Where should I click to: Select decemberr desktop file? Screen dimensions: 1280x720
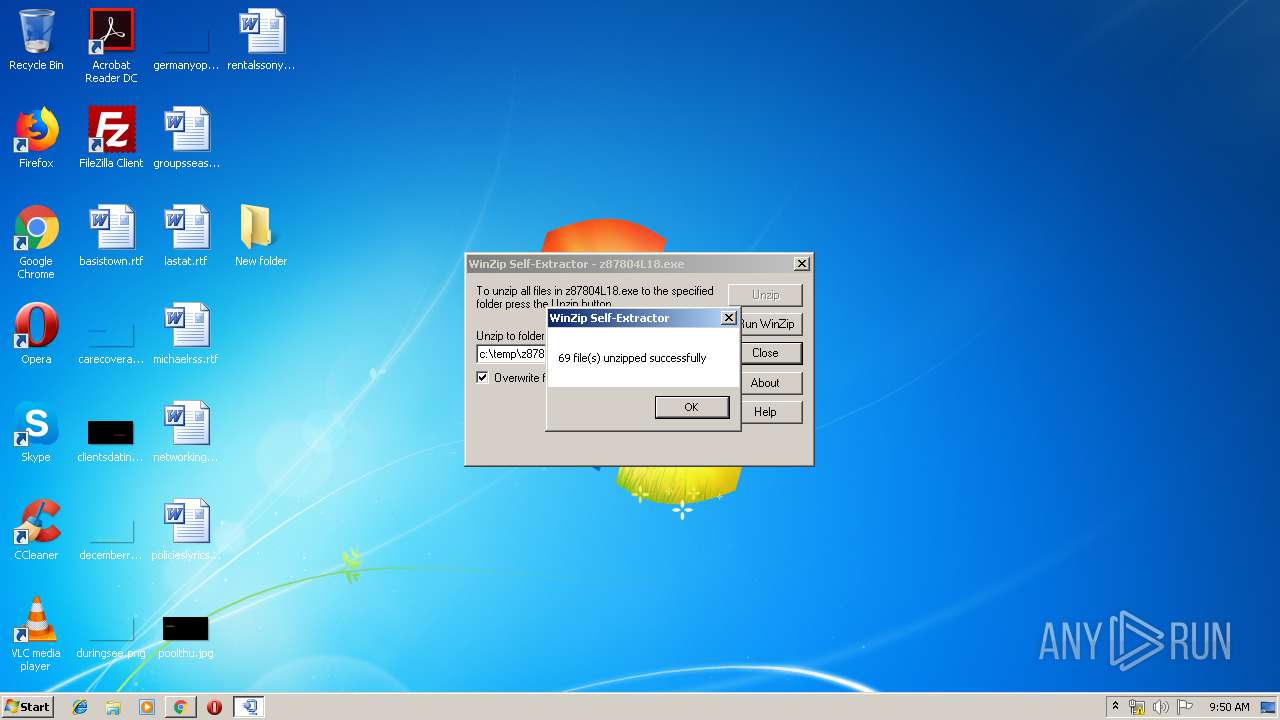coord(111,530)
